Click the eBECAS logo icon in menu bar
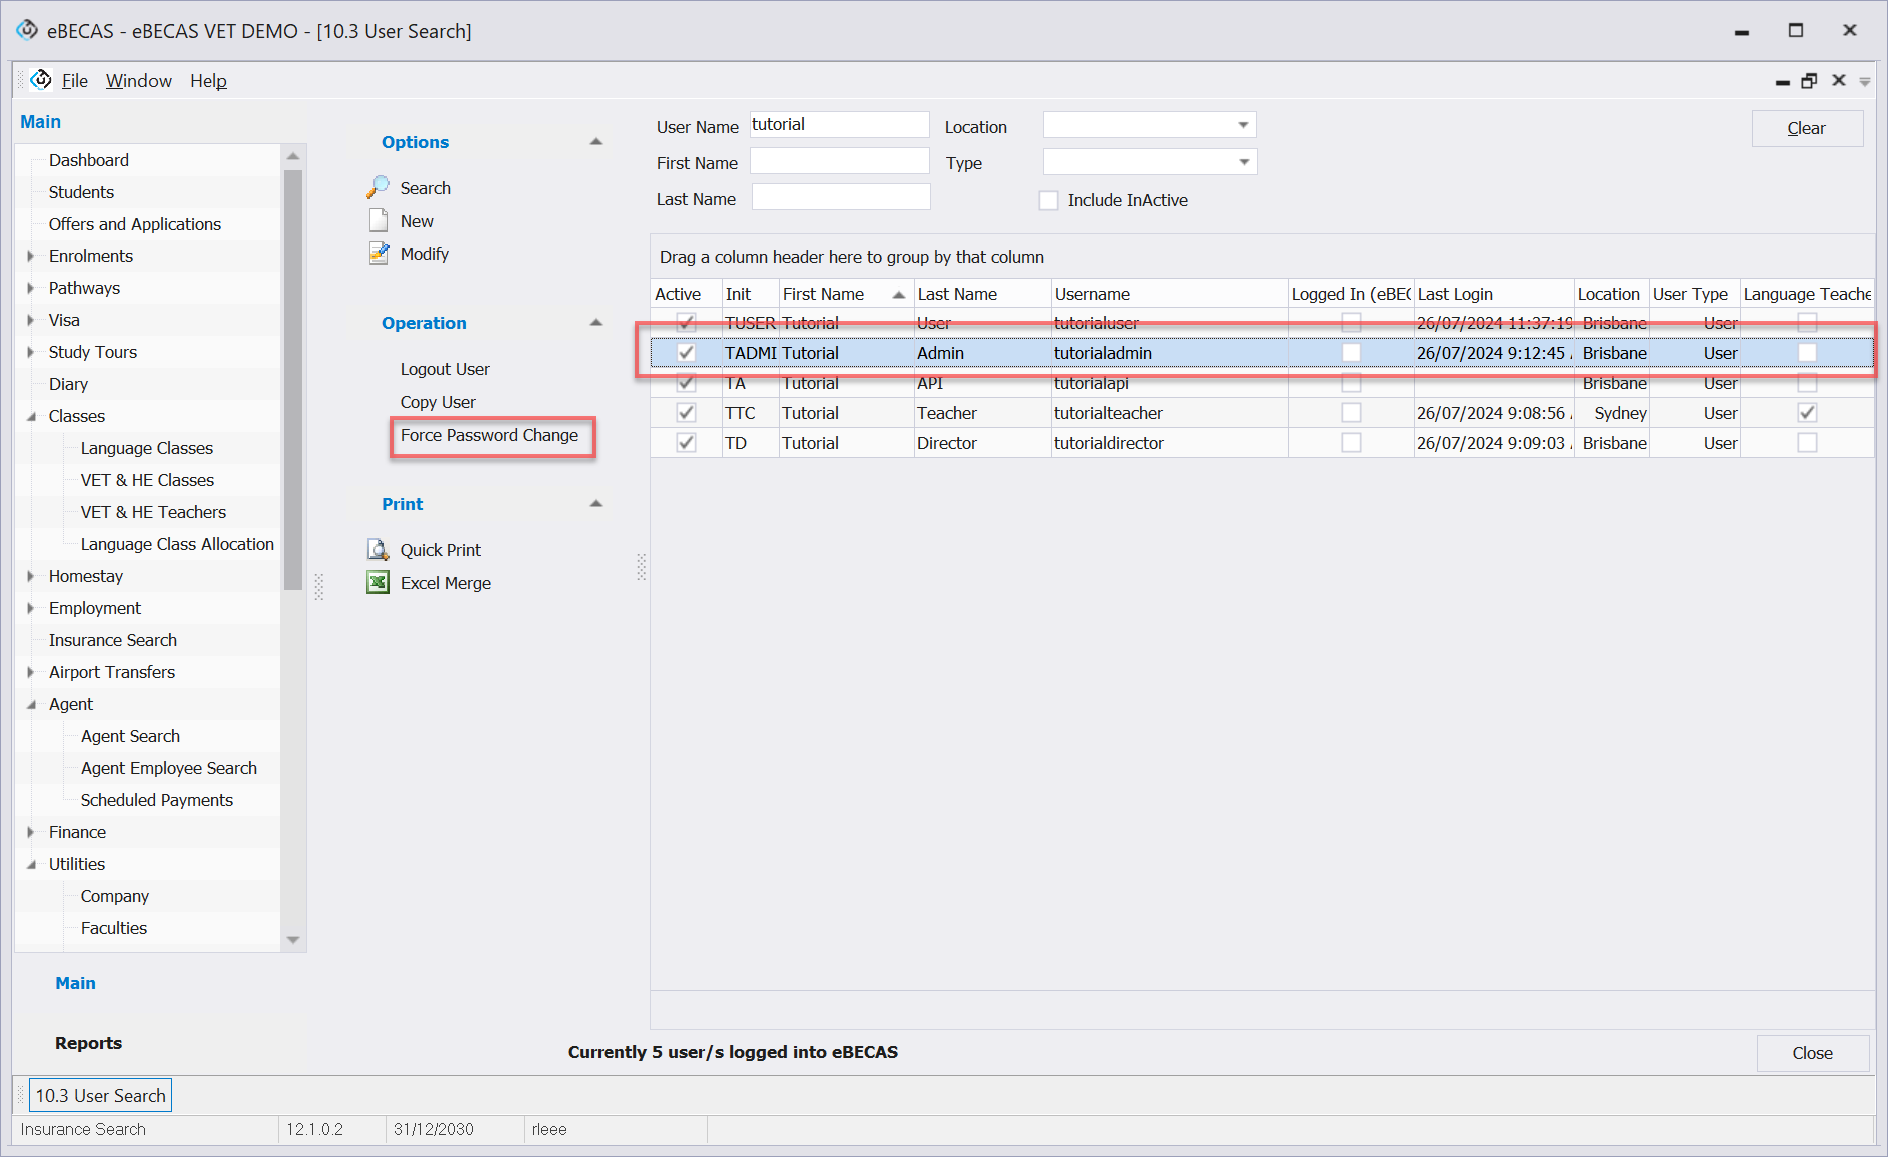Viewport: 1888px width, 1157px height. point(41,80)
